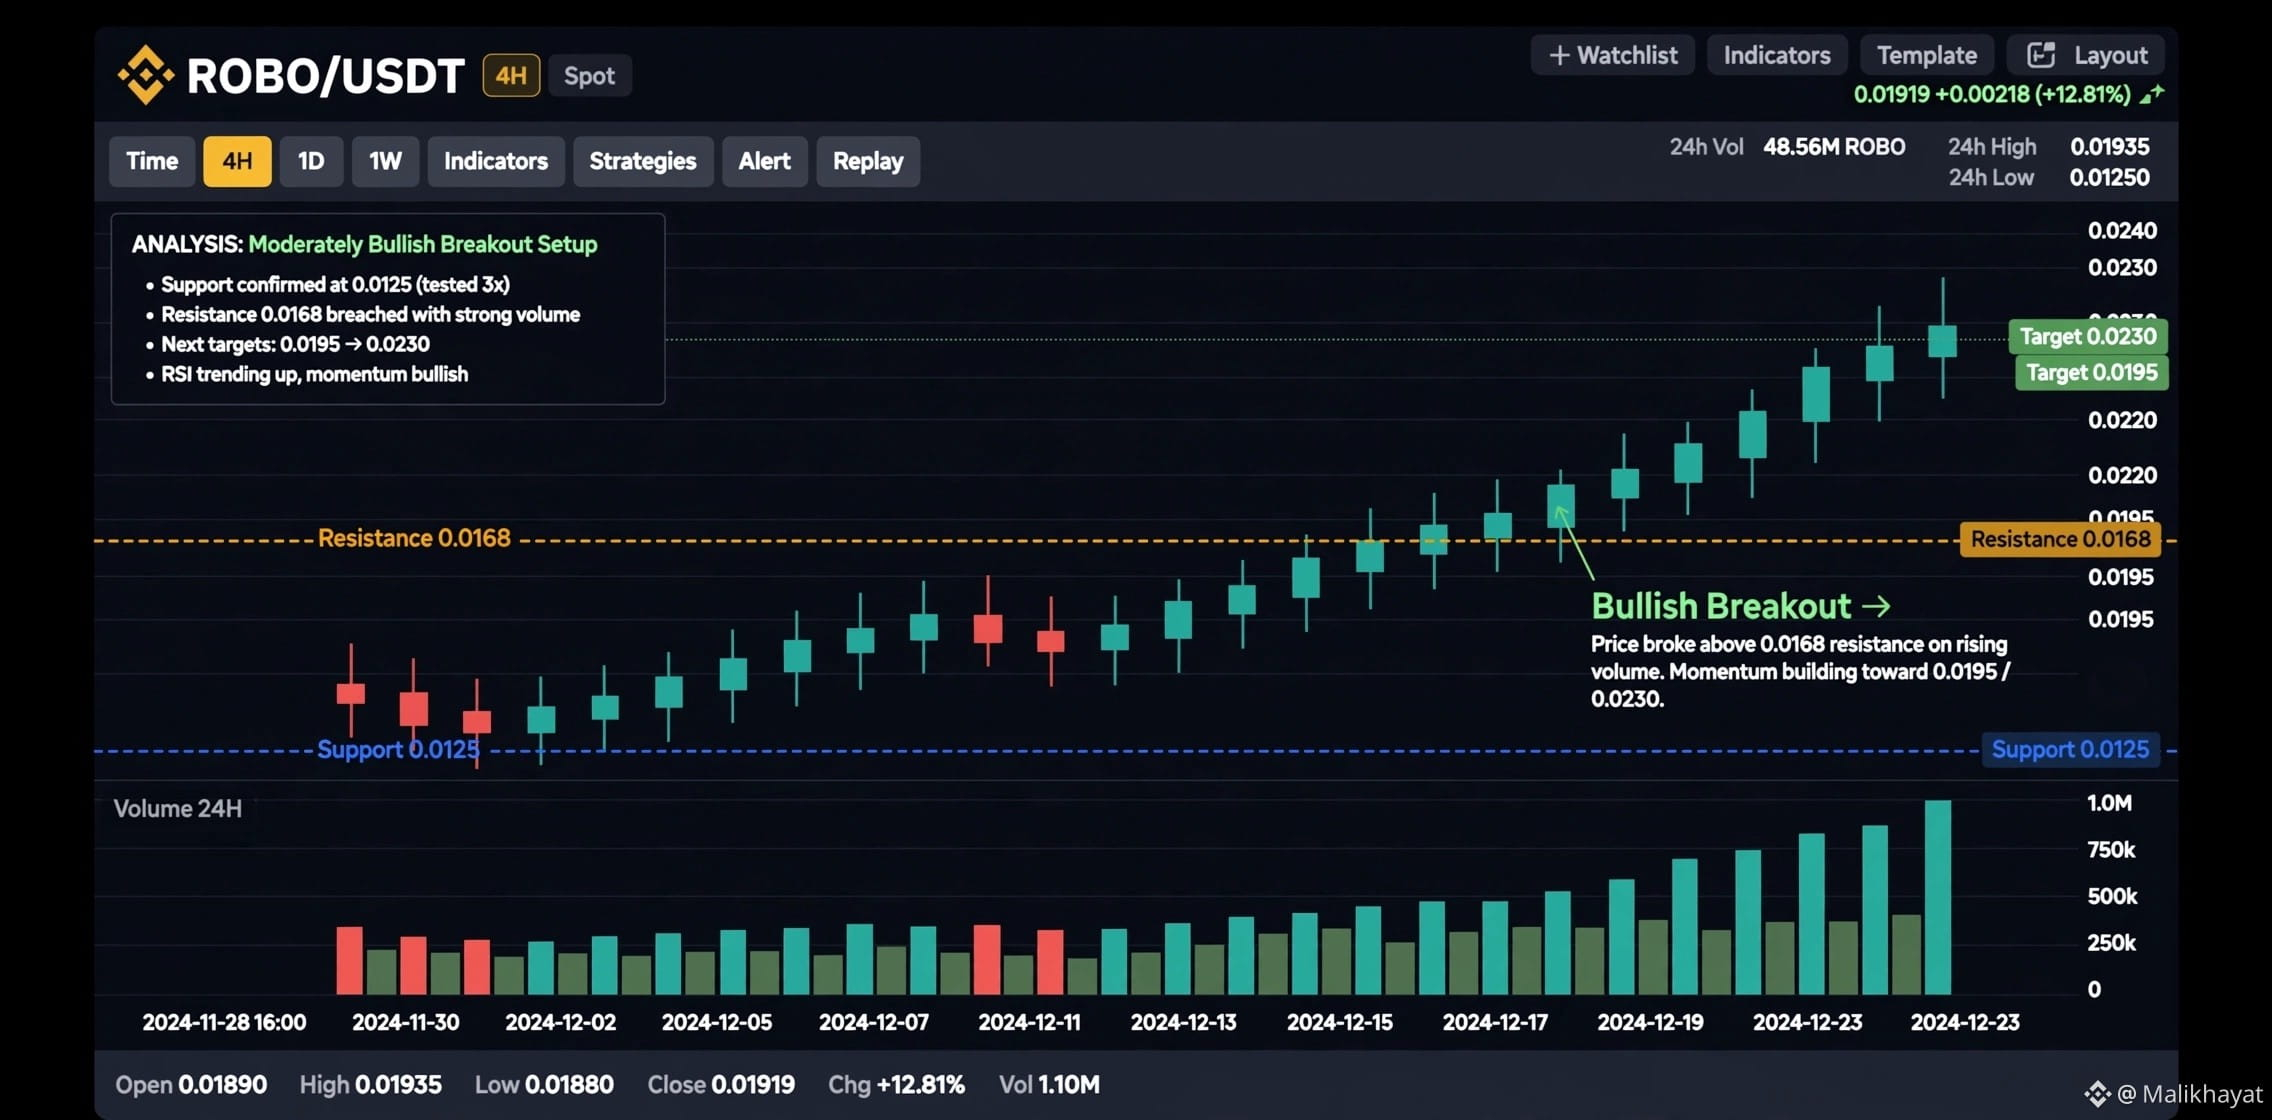The height and width of the screenshot is (1120, 2272).
Task: Click the green up-arrow beside +12.81%
Action: (2151, 94)
